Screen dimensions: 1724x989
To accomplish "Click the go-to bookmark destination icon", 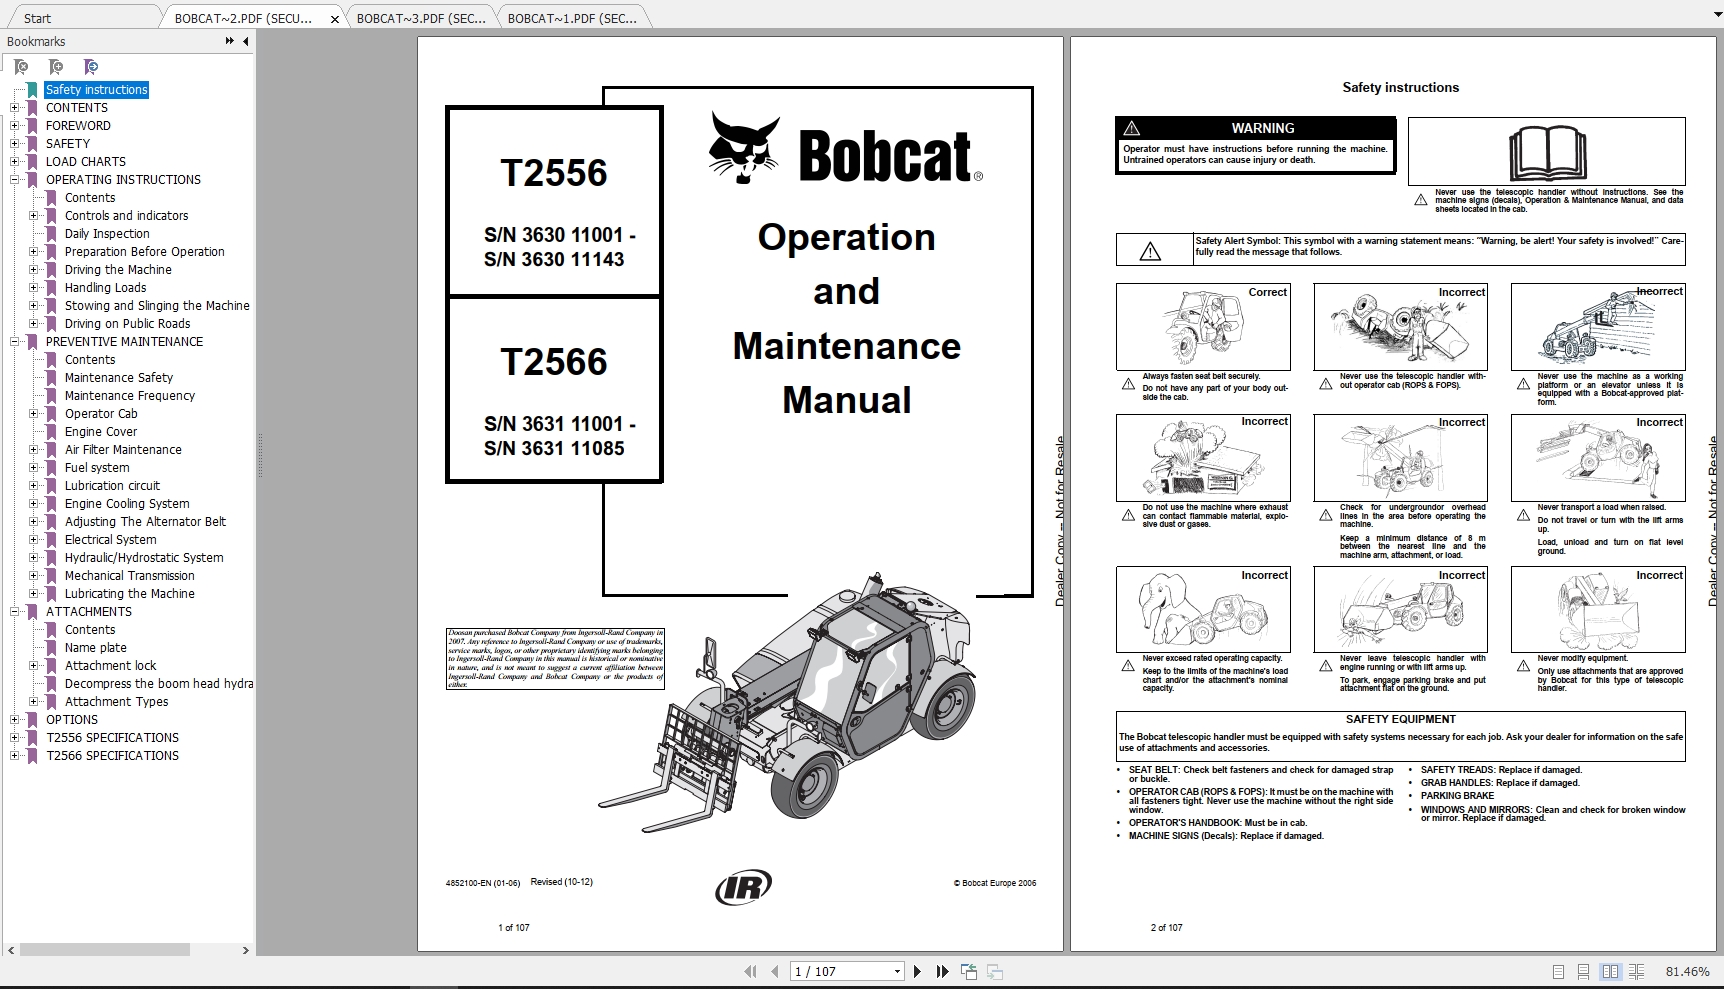I will point(91,66).
